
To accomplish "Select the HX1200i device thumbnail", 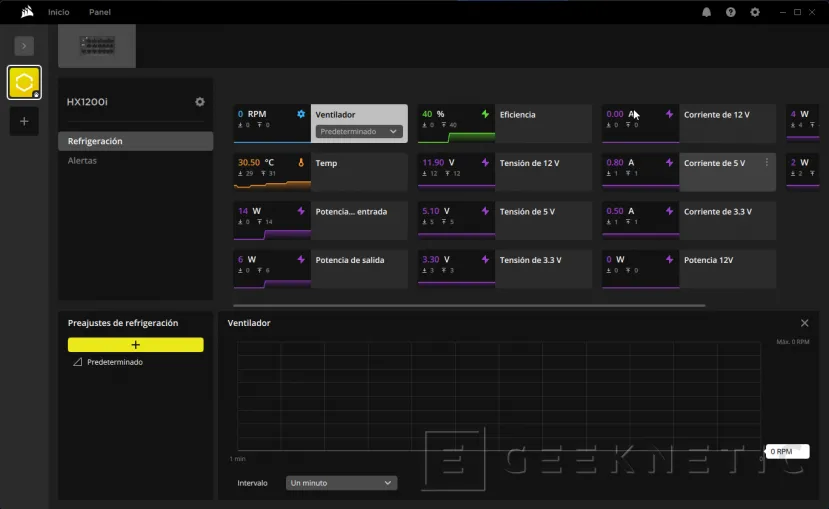I will (x=97, y=46).
